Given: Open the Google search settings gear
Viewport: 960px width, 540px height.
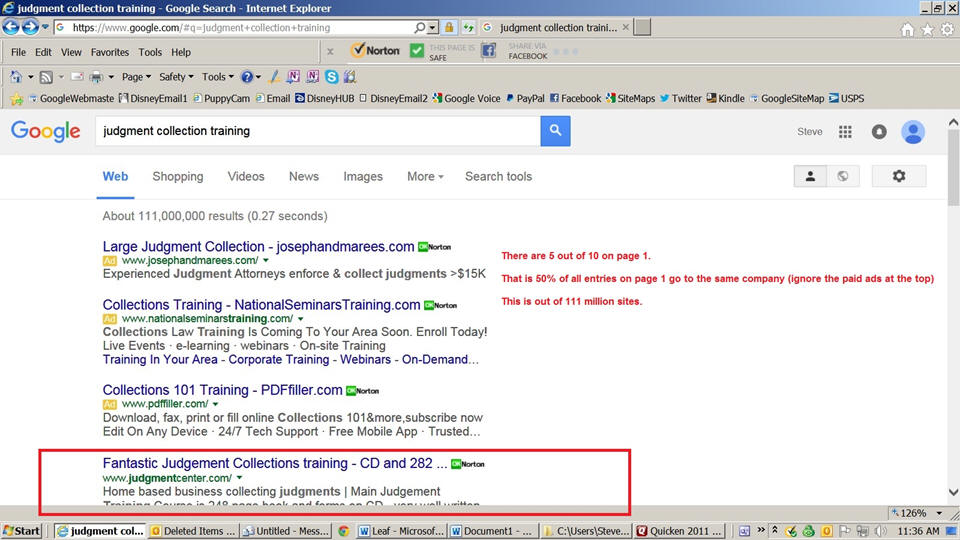Looking at the screenshot, I should (x=898, y=176).
